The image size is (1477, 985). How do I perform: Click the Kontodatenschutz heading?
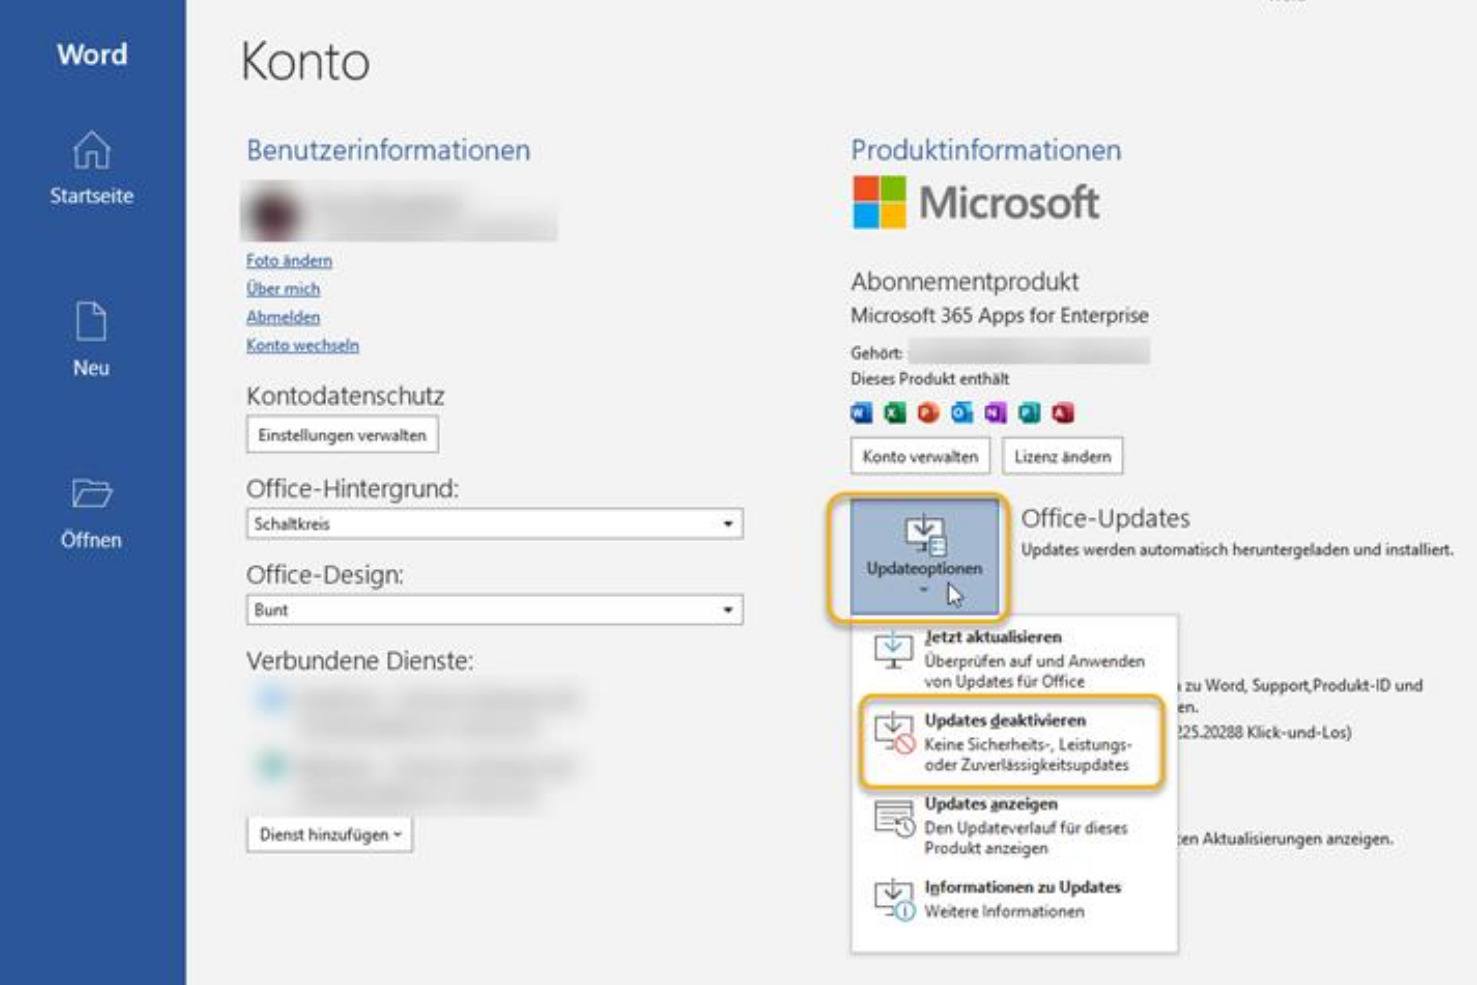click(345, 396)
